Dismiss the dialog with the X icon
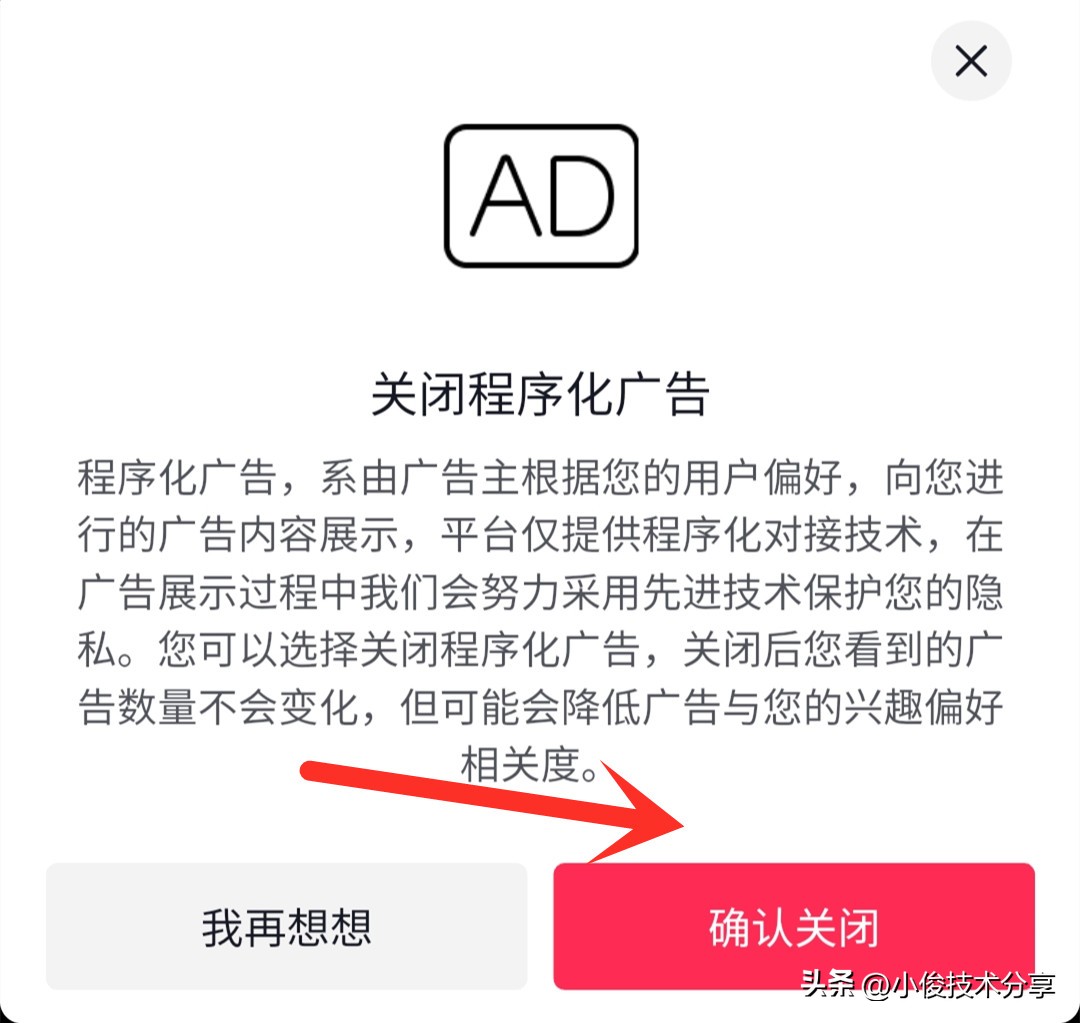This screenshot has width=1080, height=1023. (x=971, y=61)
